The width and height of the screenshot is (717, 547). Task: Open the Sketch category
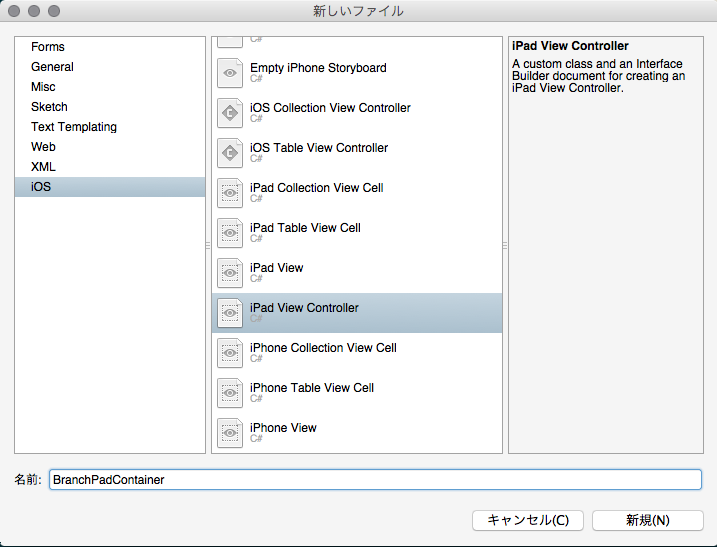pos(110,107)
